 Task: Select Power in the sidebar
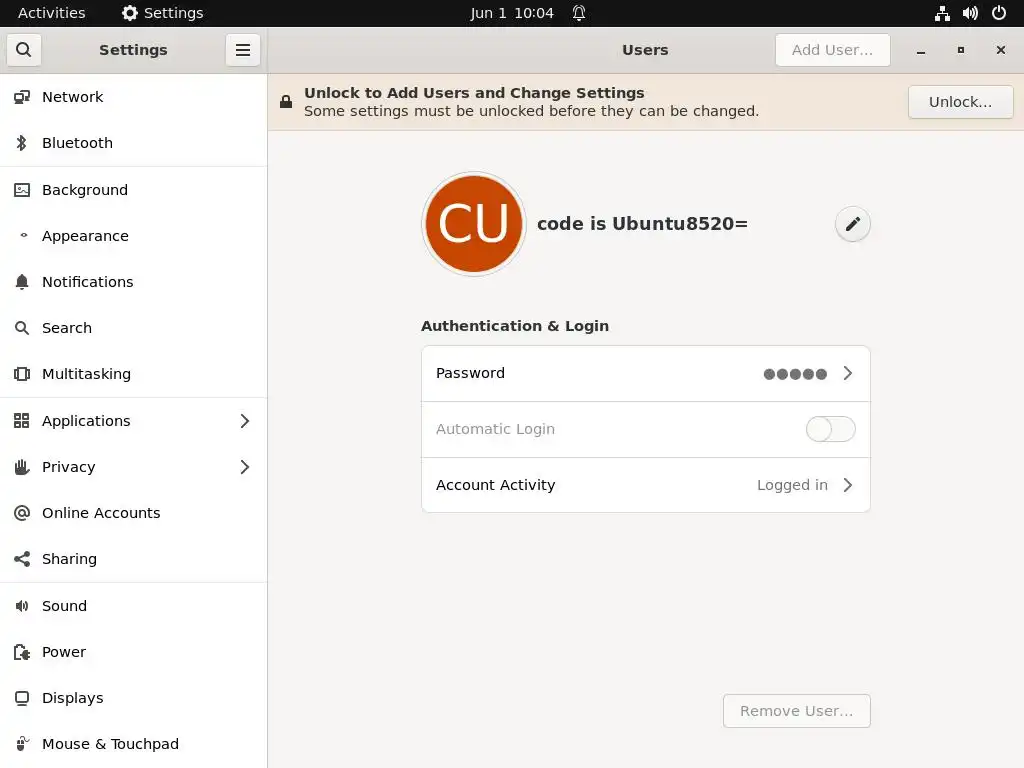click(133, 652)
